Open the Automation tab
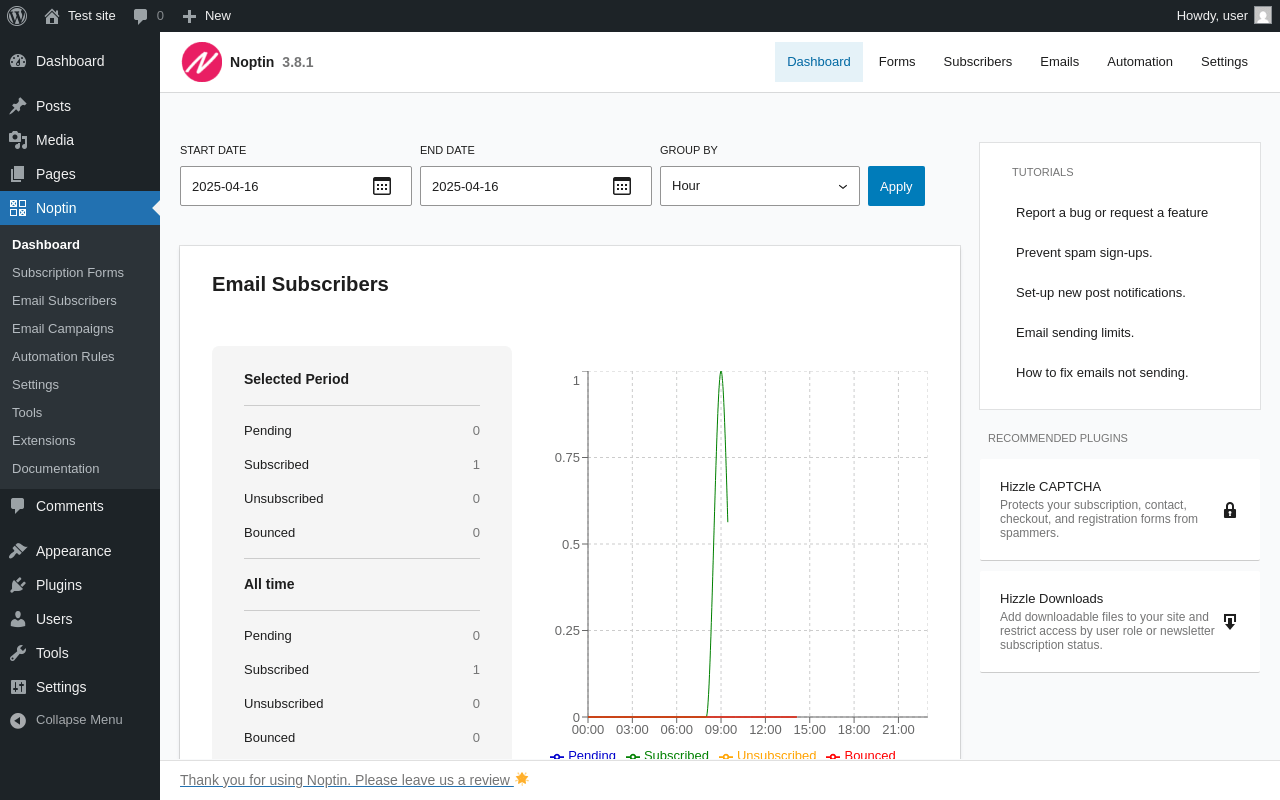This screenshot has height=800, width=1280. [1139, 62]
